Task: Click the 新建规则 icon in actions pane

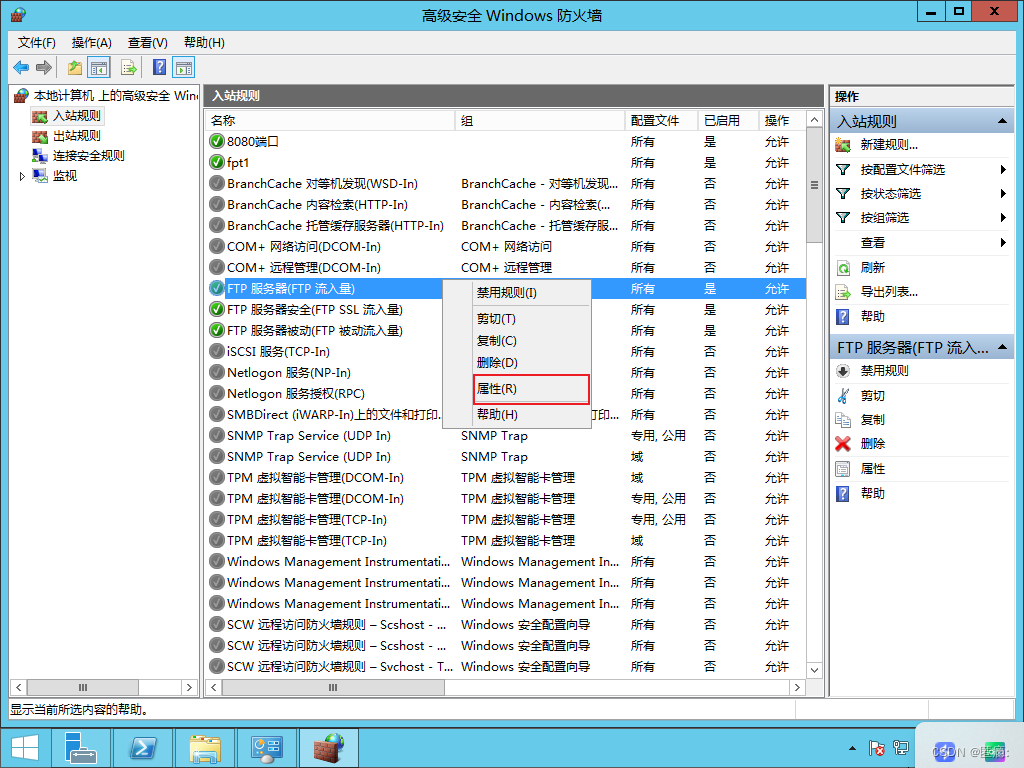Action: [843, 145]
